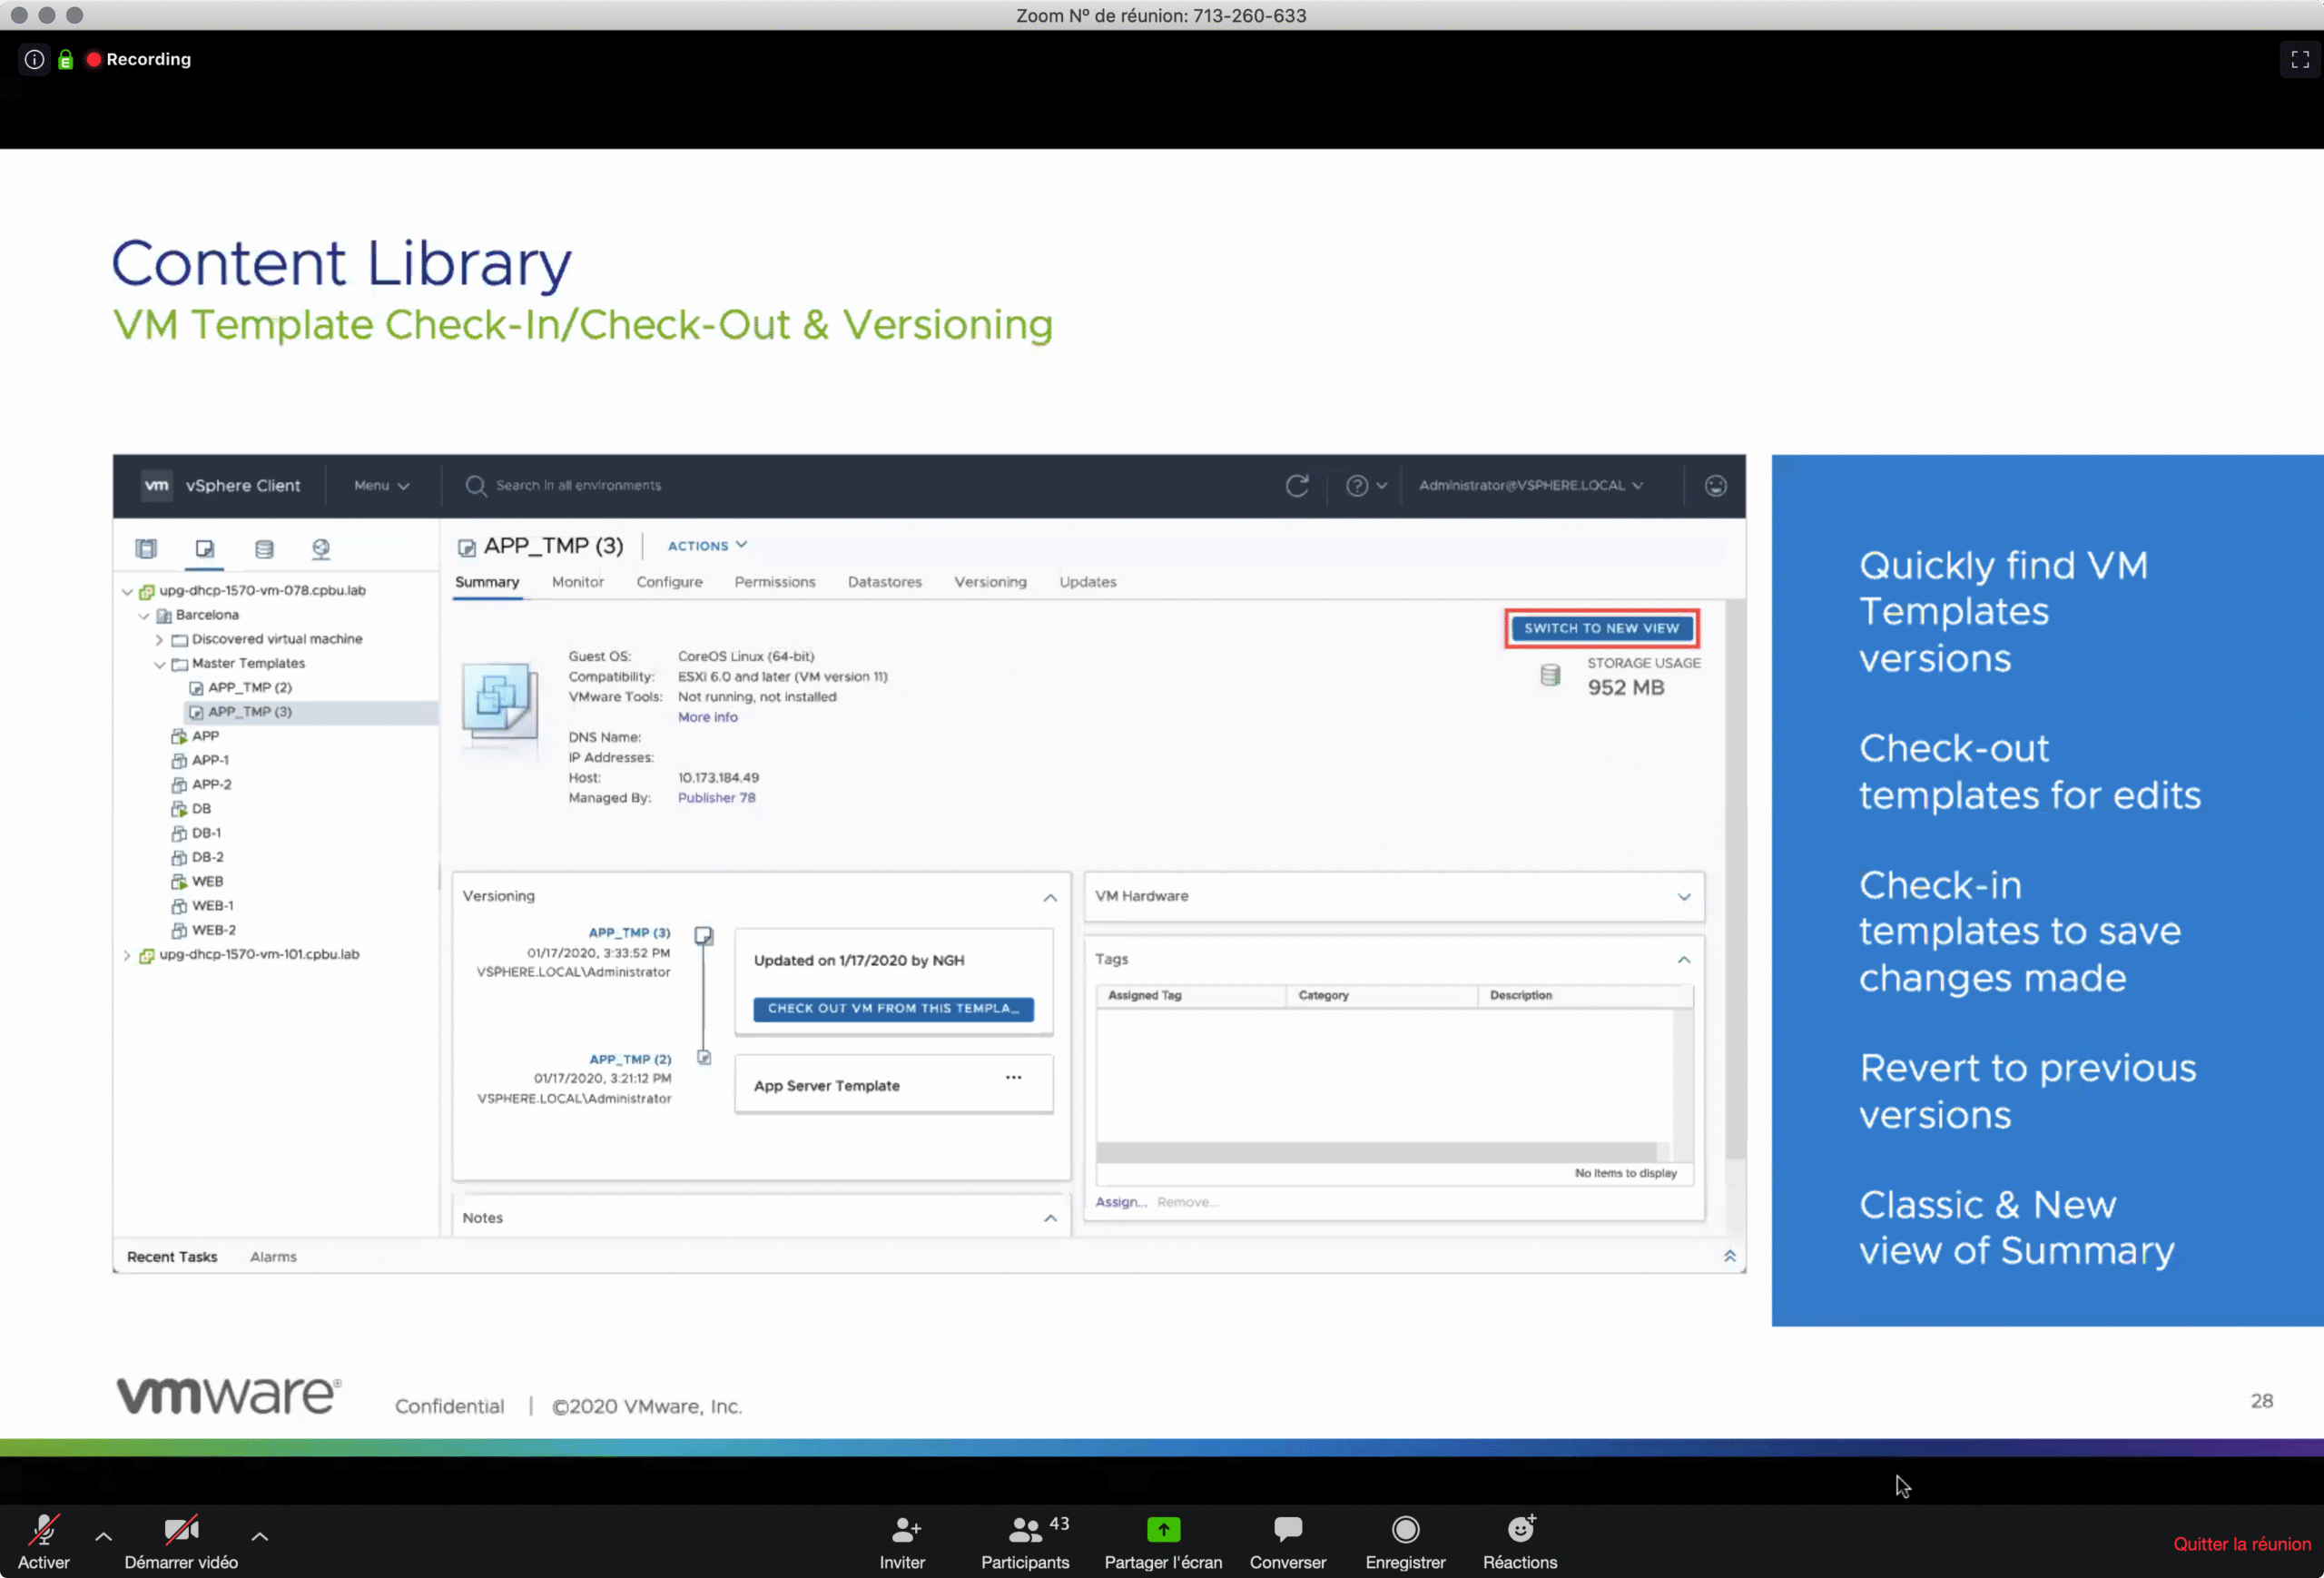Image resolution: width=2324 pixels, height=1578 pixels.
Task: Click the vSphere content vertical scrollbar
Action: [1735, 880]
